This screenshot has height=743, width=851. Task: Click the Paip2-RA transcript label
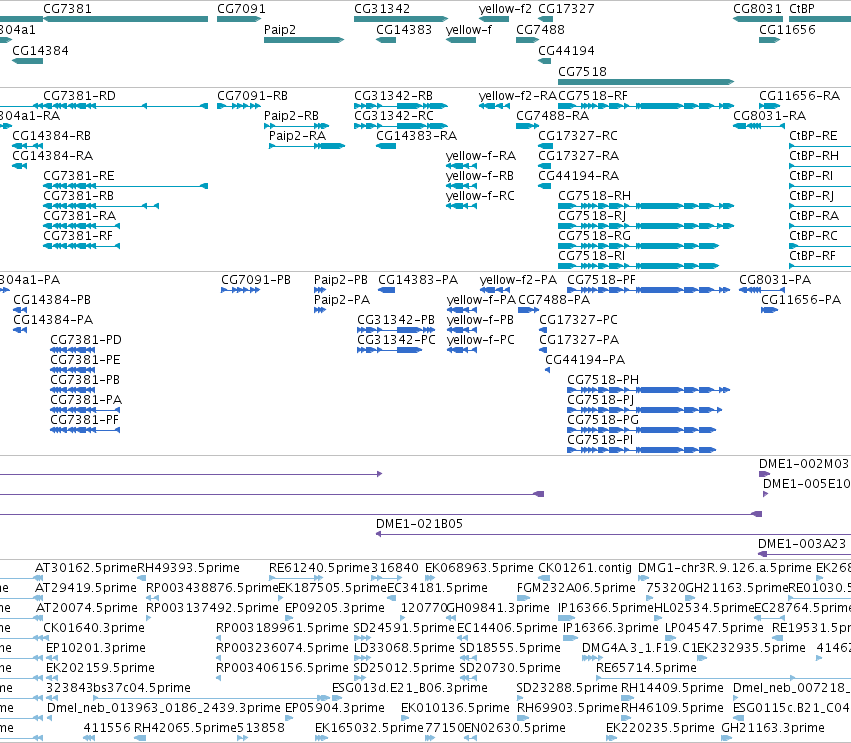[297, 136]
